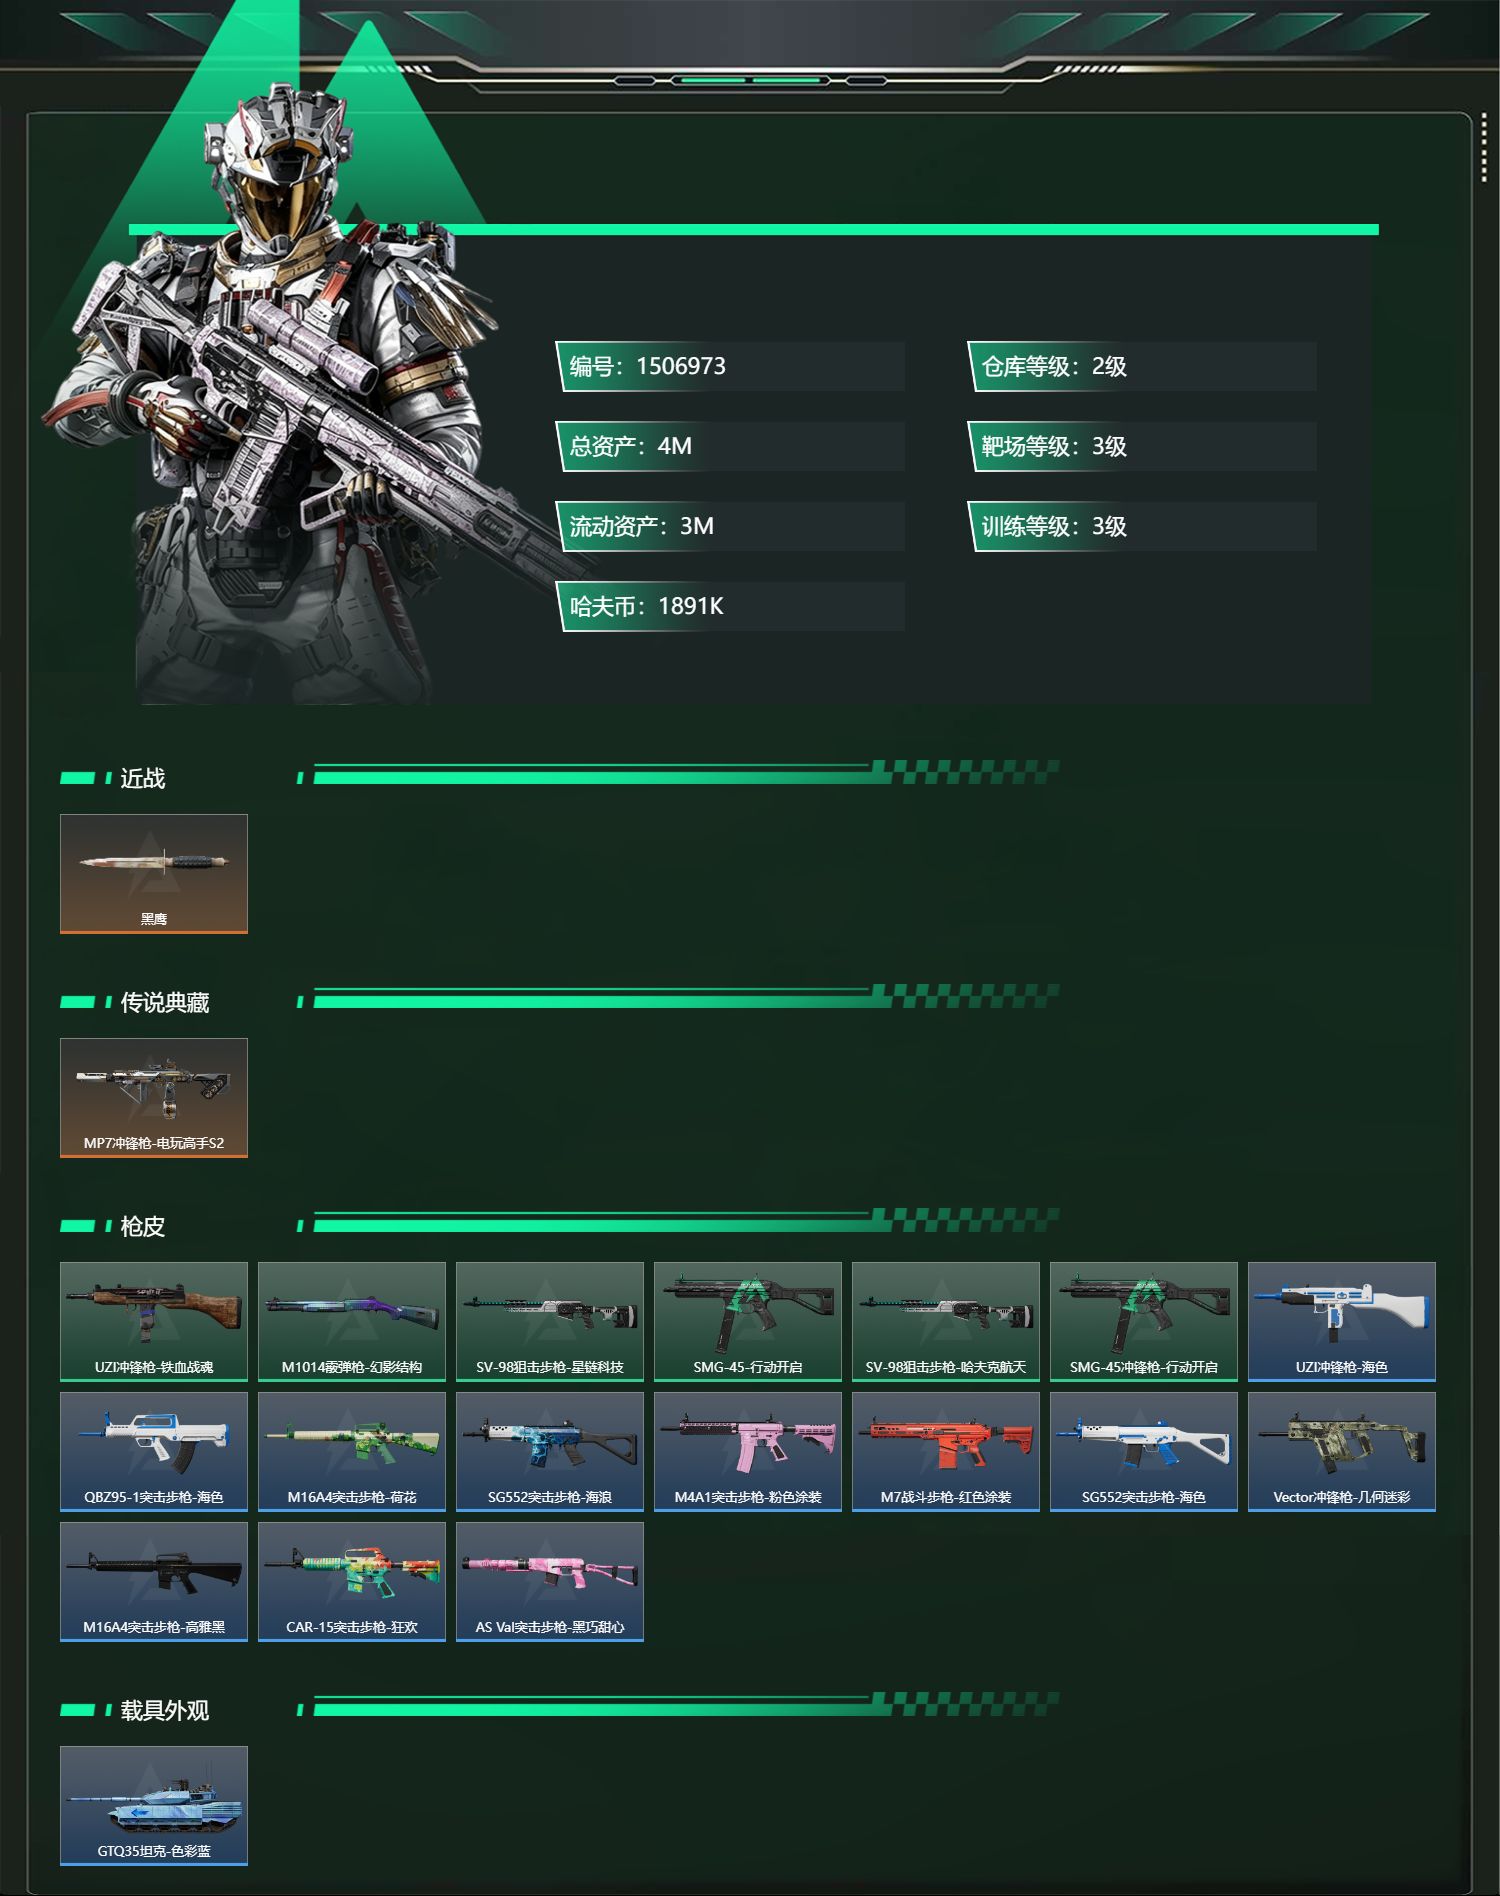Click the 仓库等级：2级 stat
The image size is (1500, 1896).
click(1142, 366)
